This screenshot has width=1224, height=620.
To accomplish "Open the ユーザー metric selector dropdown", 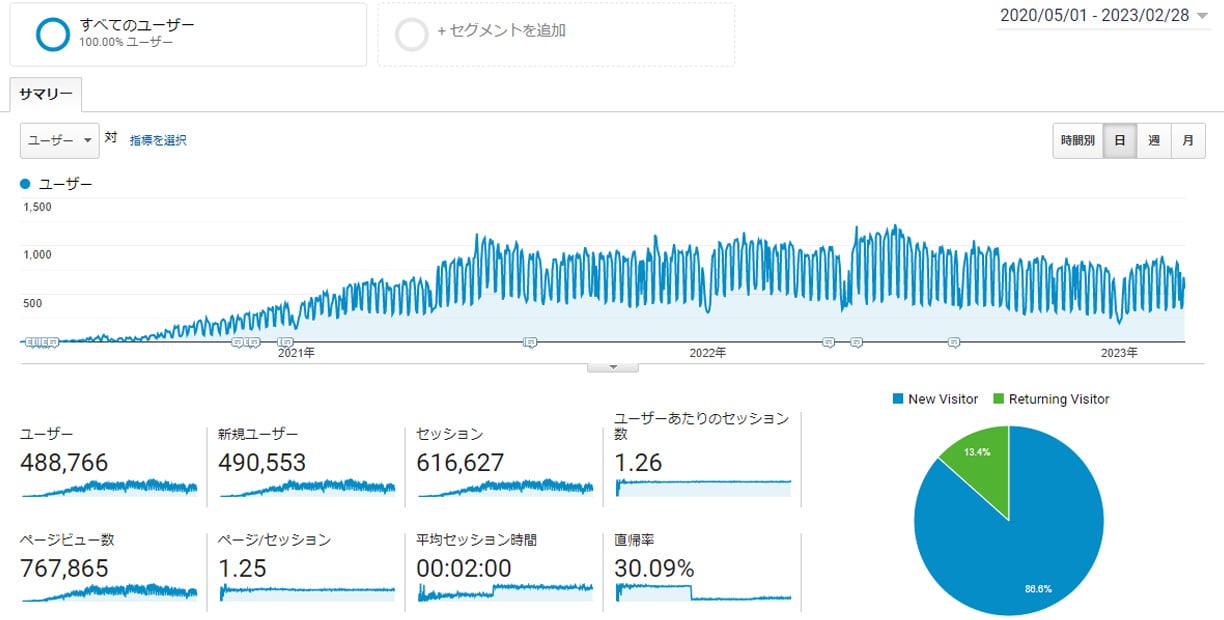I will point(59,140).
